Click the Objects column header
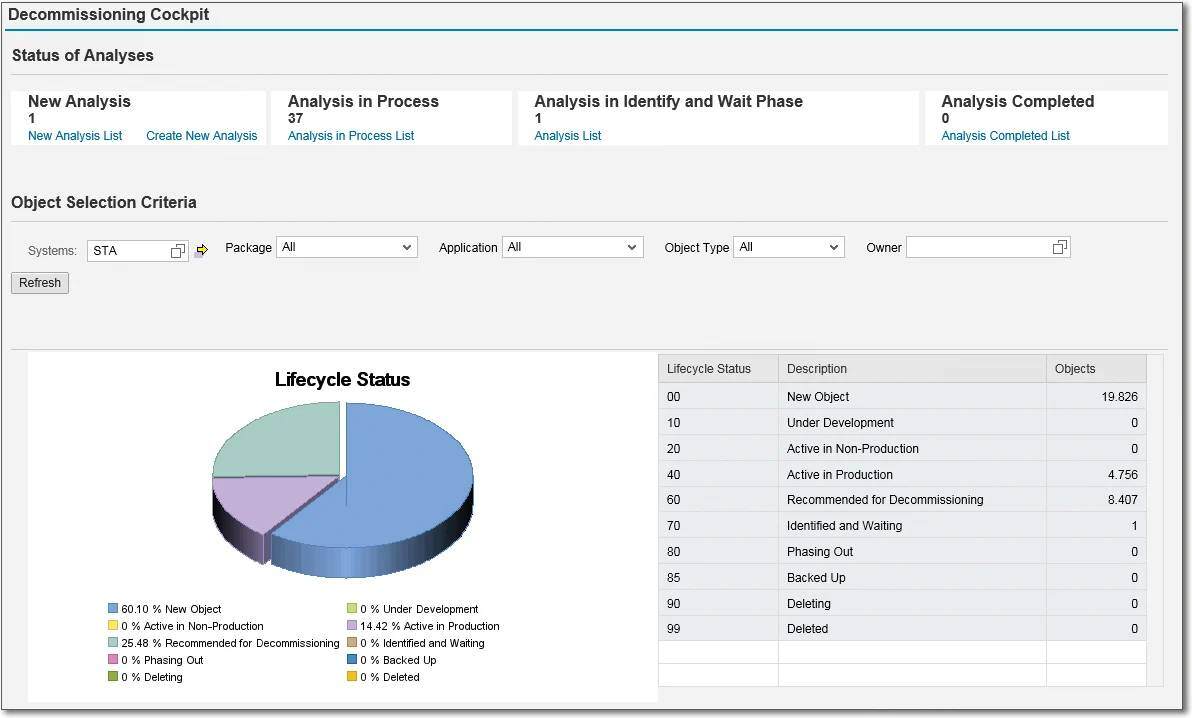This screenshot has width=1192, height=718. [1075, 368]
